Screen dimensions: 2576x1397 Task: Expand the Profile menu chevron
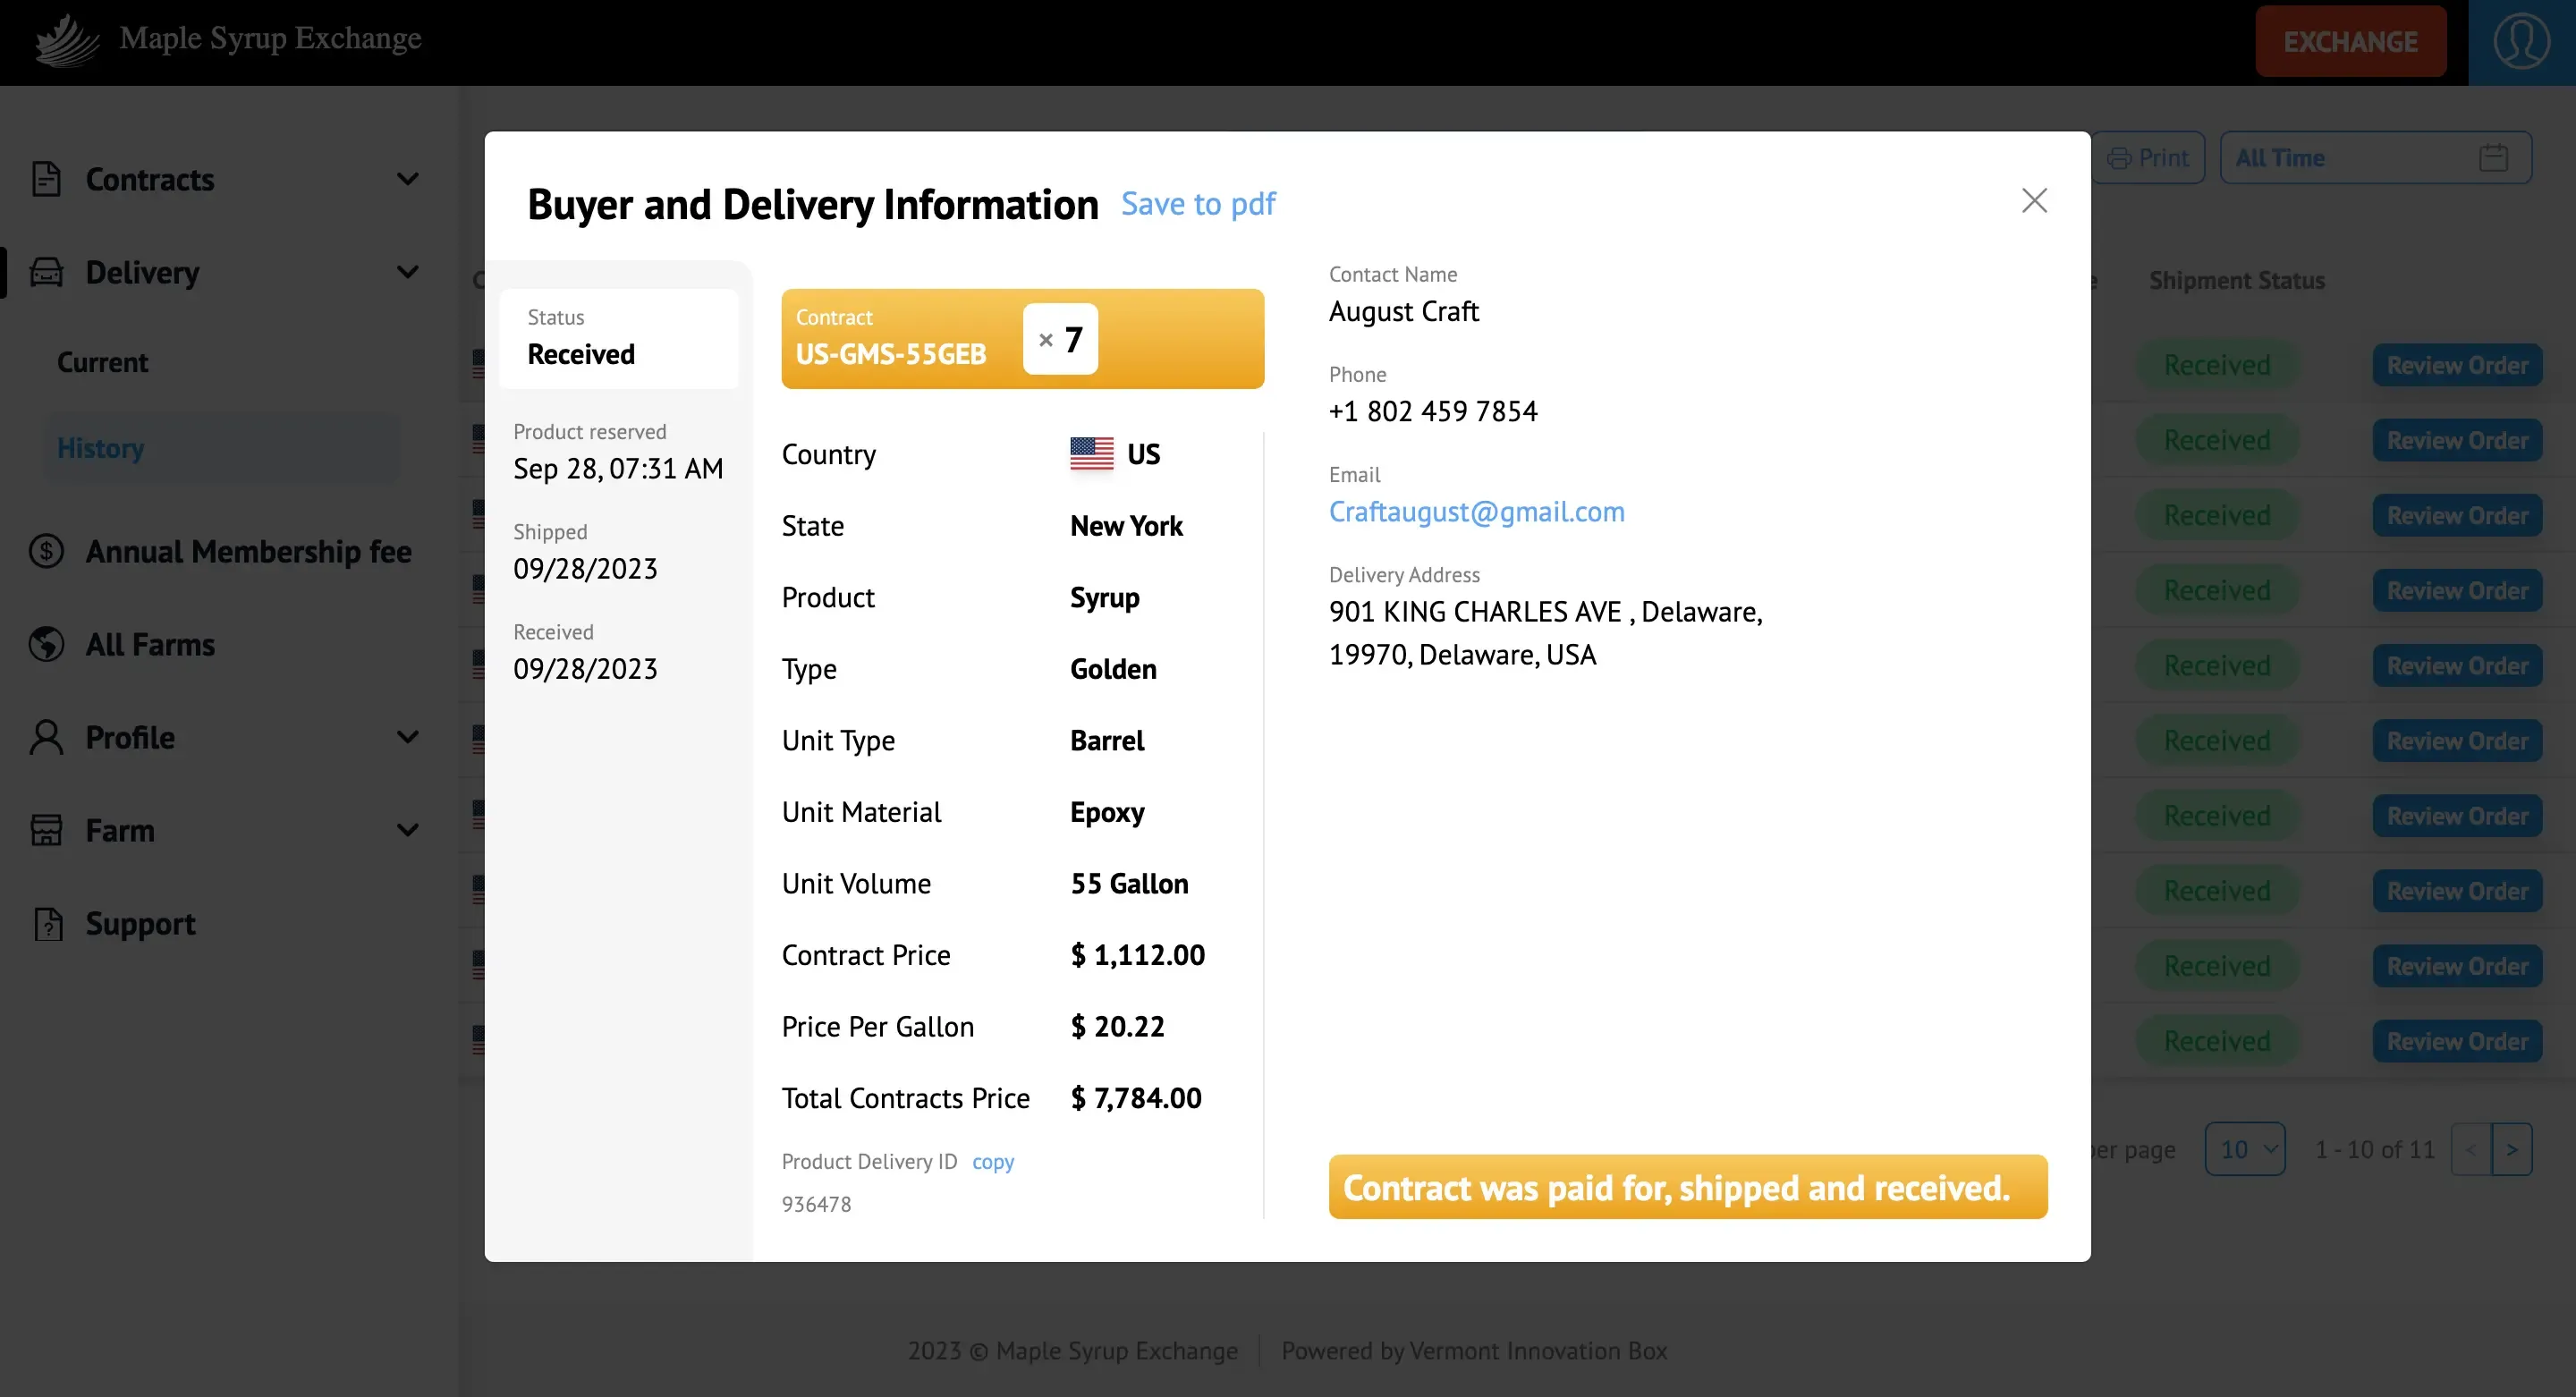tap(407, 737)
